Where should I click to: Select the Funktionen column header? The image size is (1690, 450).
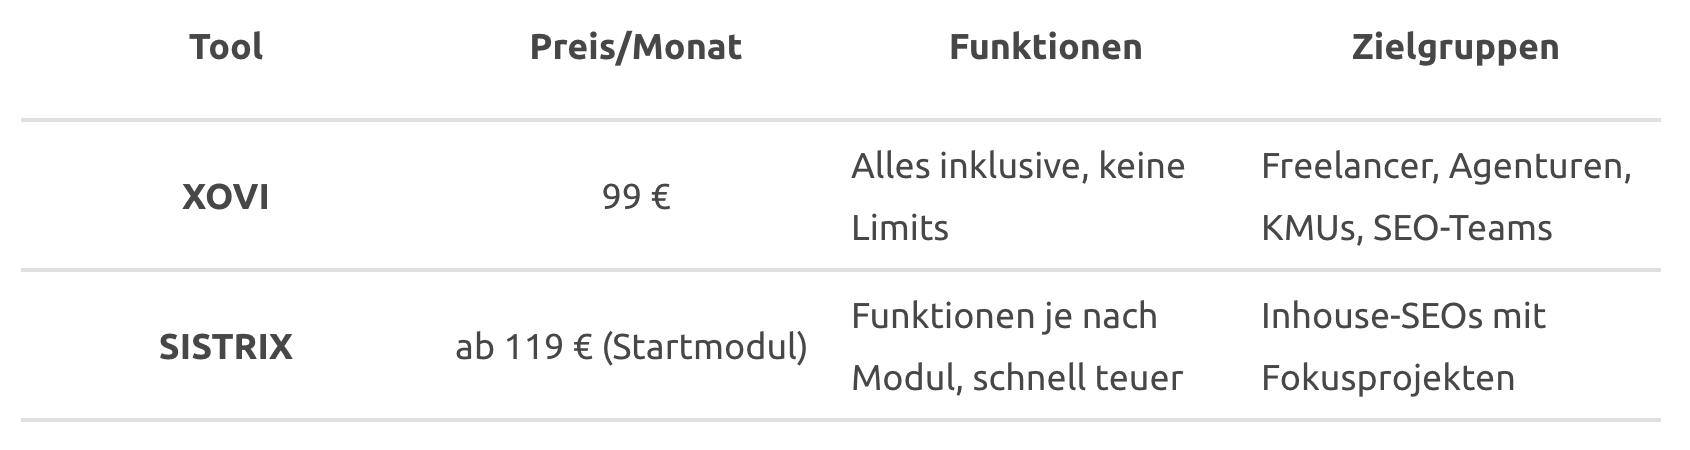1045,47
